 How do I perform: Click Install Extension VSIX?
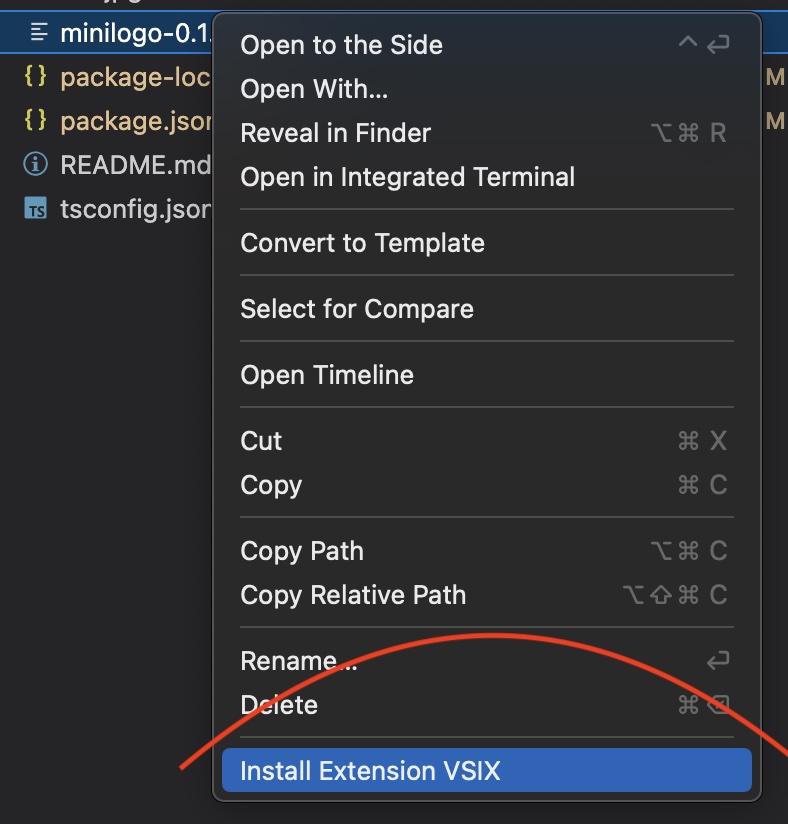370,771
